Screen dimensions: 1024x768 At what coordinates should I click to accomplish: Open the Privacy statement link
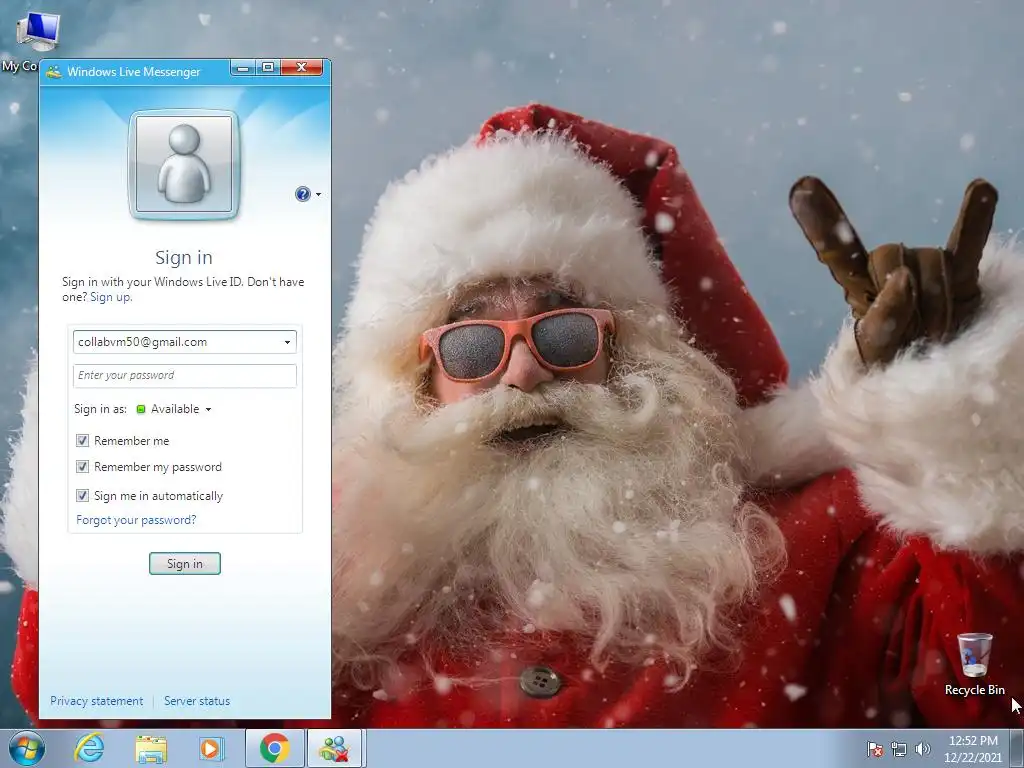click(97, 701)
